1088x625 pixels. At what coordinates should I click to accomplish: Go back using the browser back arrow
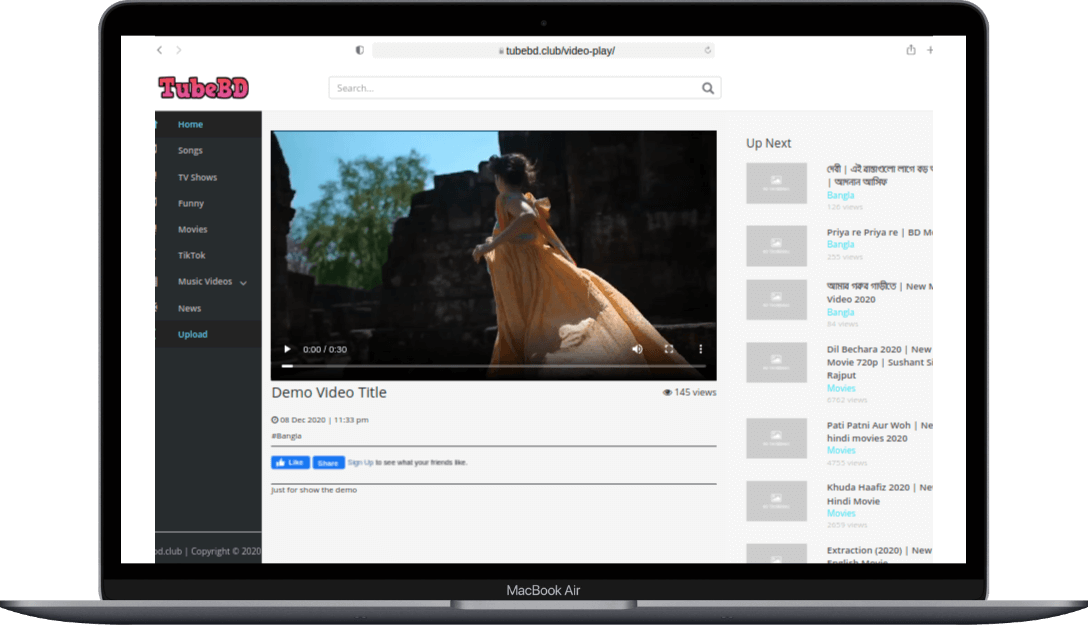click(160, 50)
